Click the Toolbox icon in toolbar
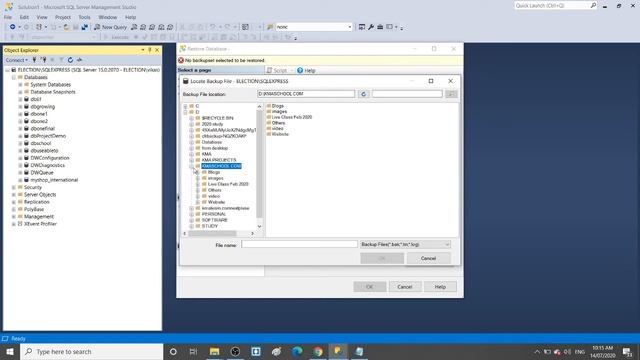The image size is (640, 360). point(380,27)
